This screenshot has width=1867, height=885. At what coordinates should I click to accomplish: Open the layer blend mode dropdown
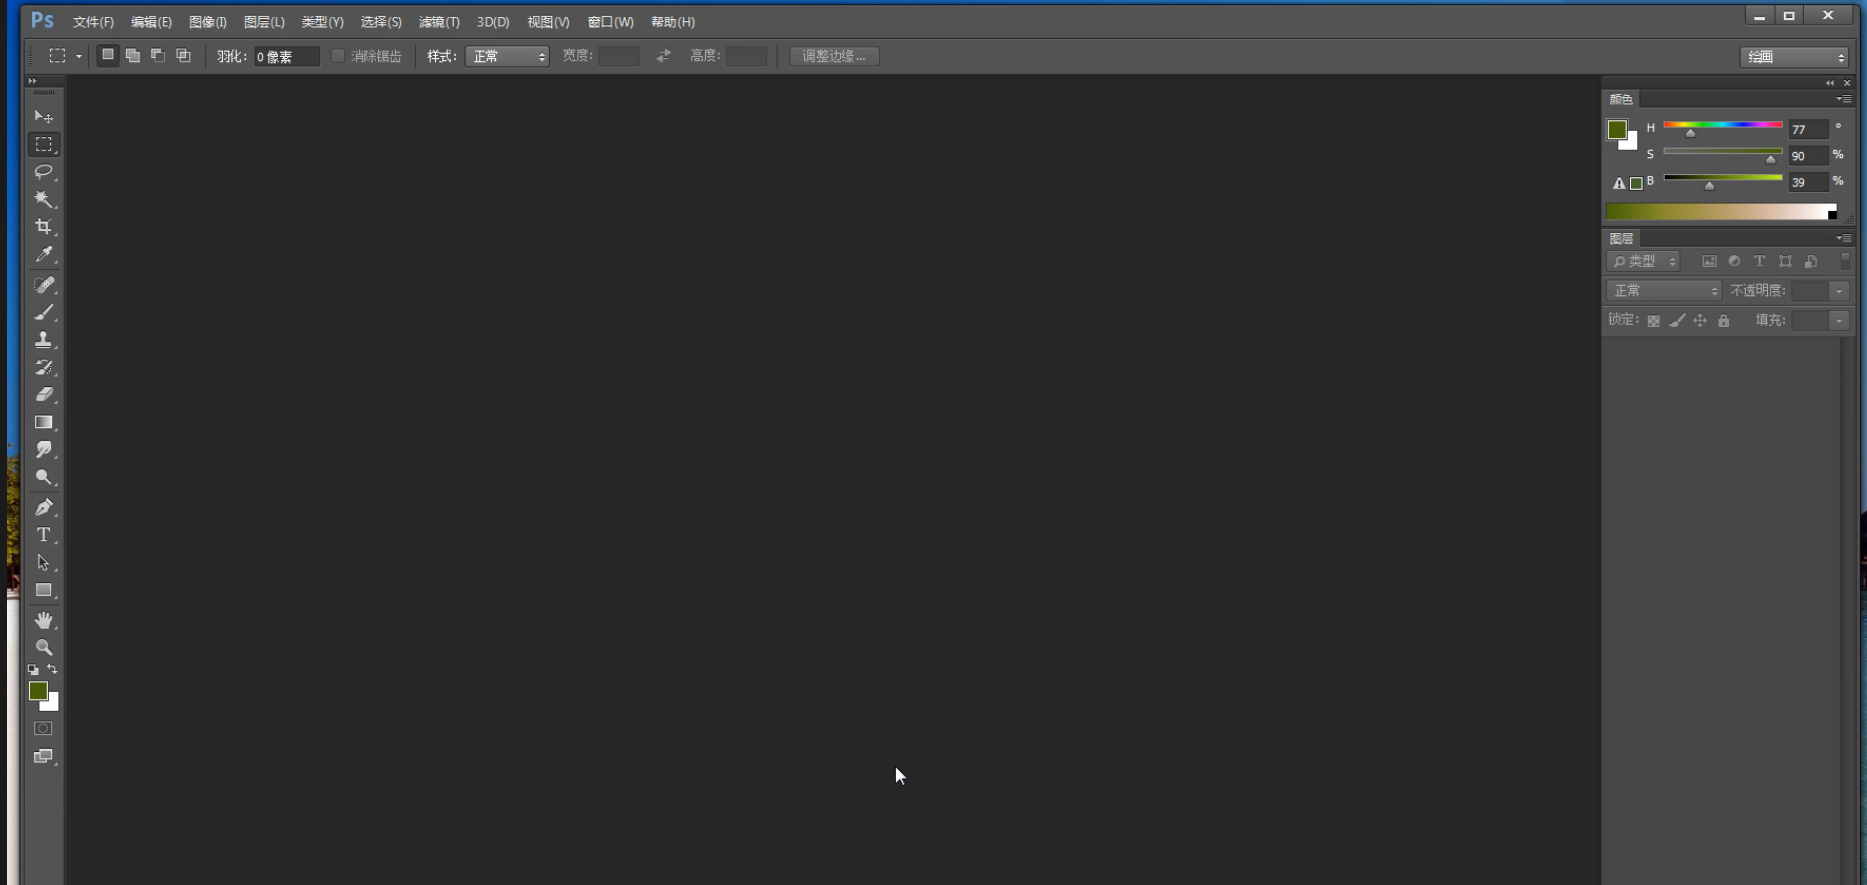tap(1664, 290)
